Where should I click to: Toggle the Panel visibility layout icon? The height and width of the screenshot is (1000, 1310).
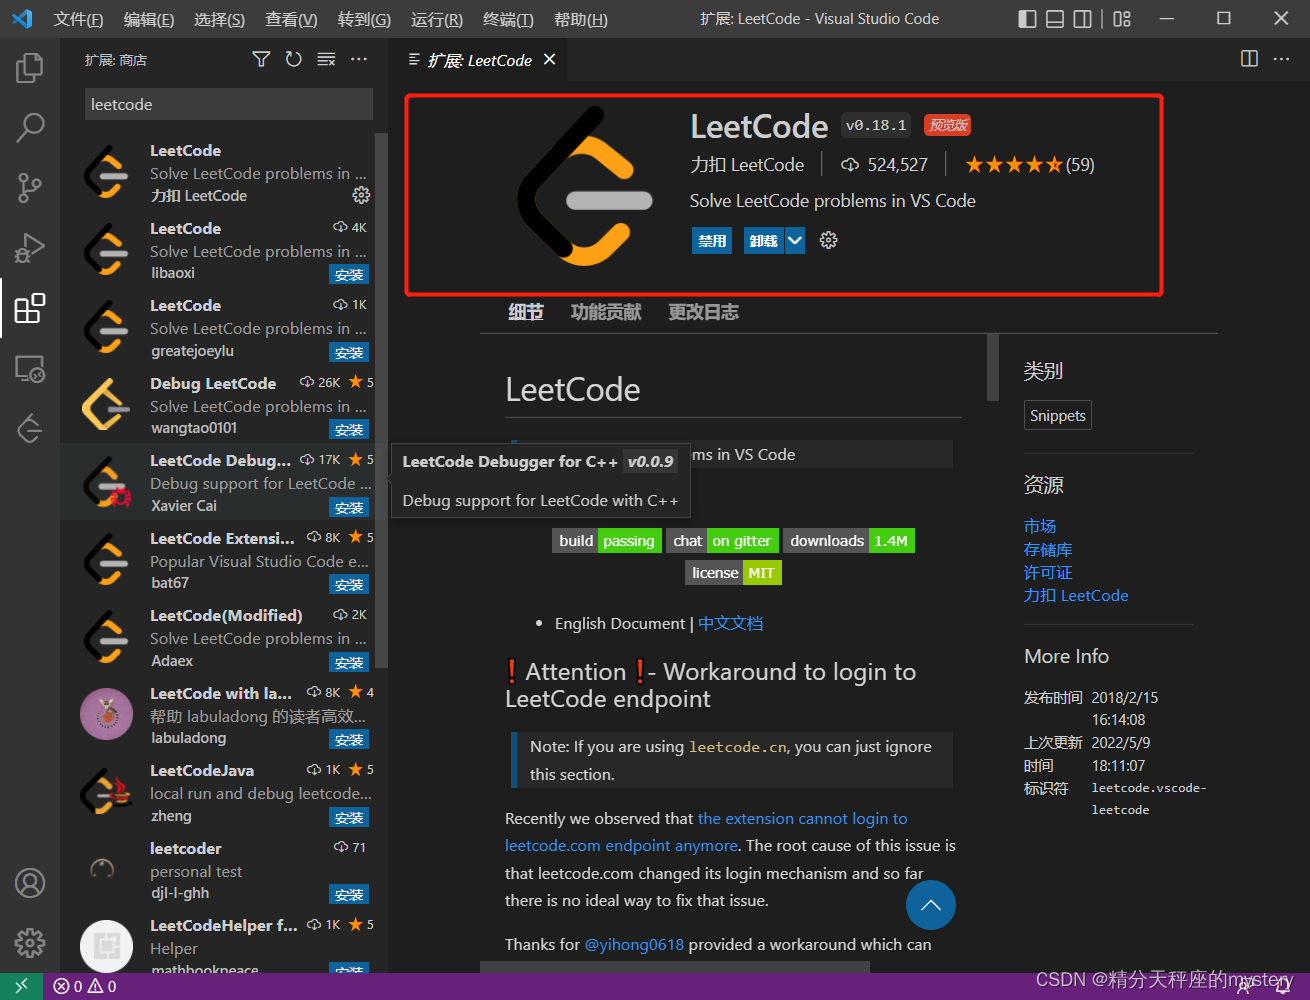coord(1054,18)
